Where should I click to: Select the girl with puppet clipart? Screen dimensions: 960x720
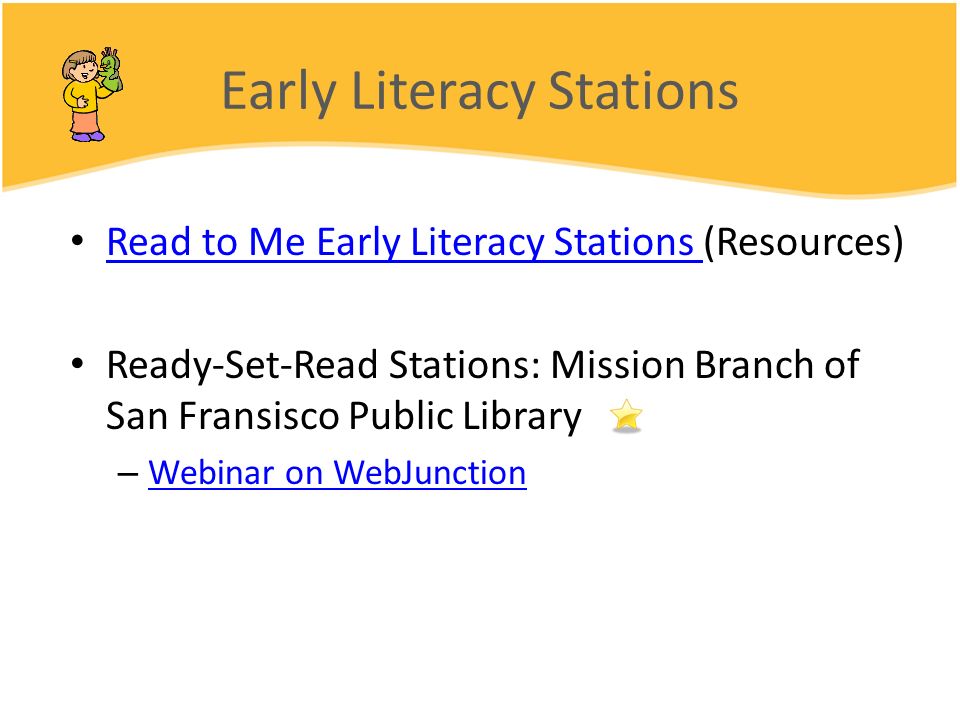(92, 95)
